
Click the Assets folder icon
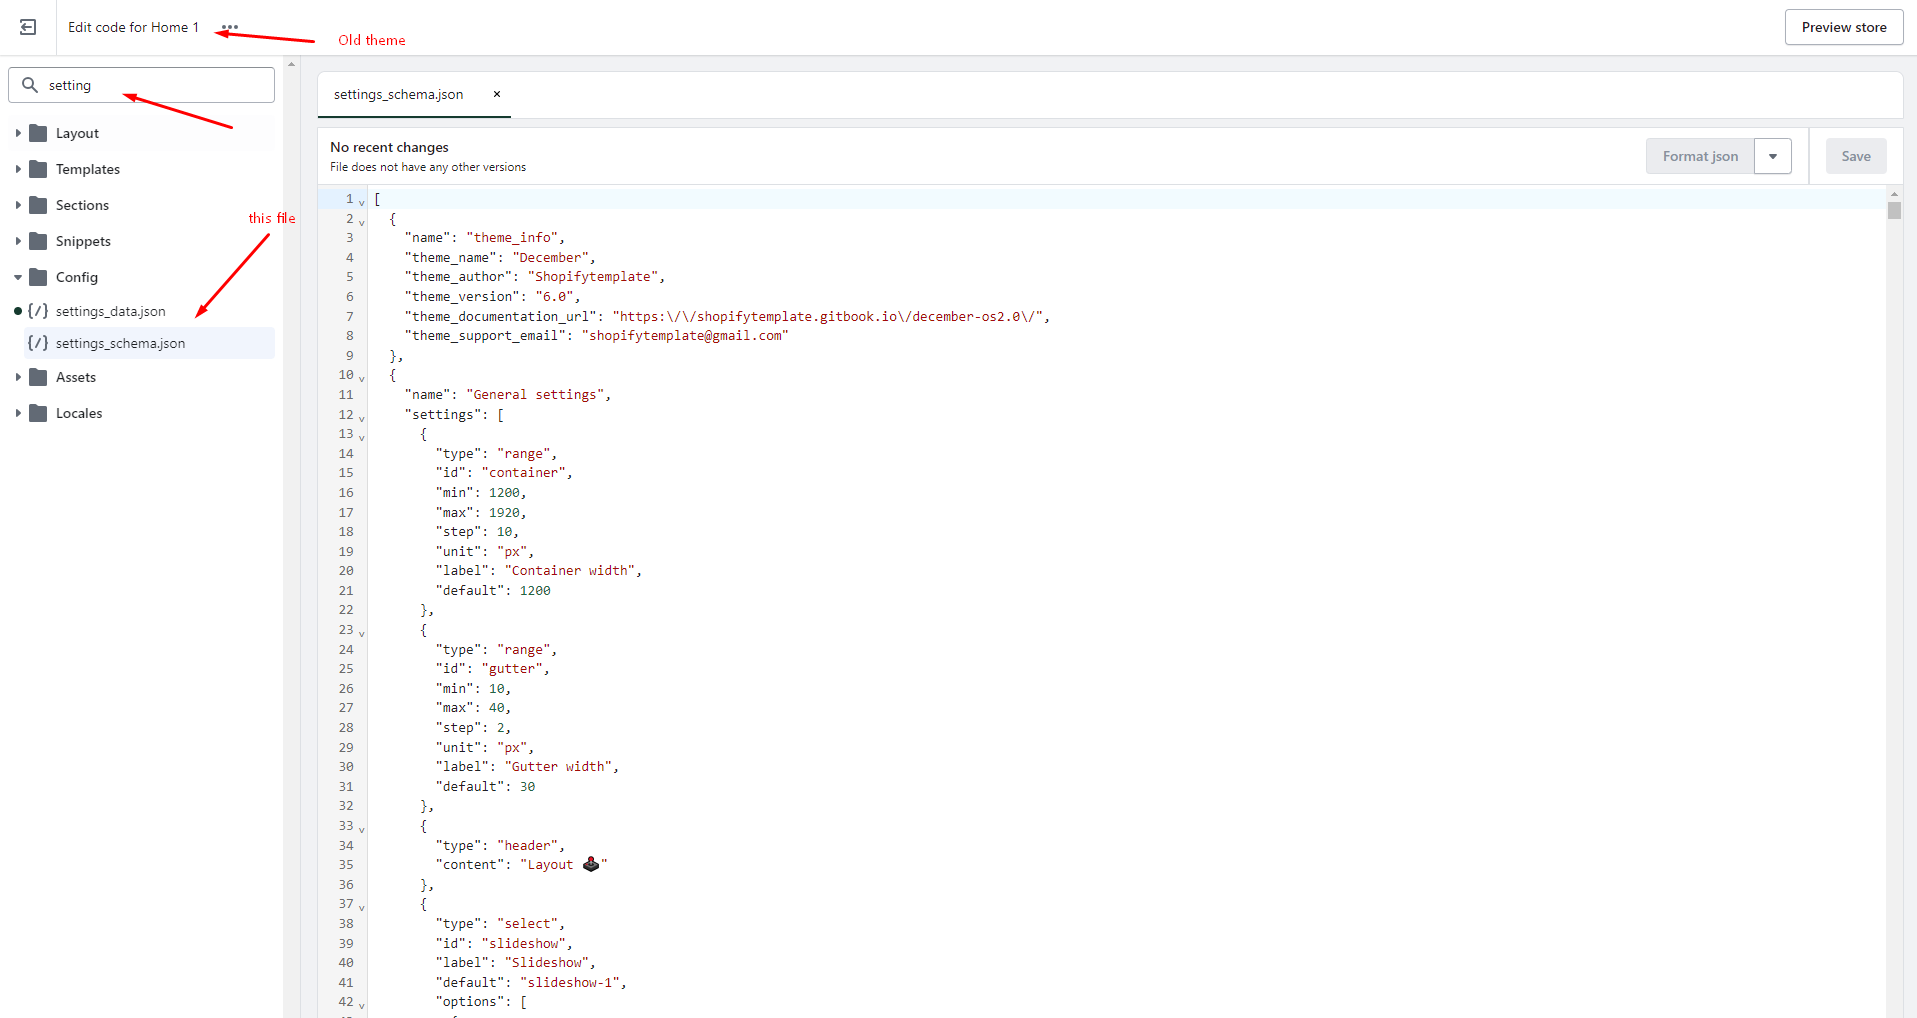pyautogui.click(x=39, y=377)
